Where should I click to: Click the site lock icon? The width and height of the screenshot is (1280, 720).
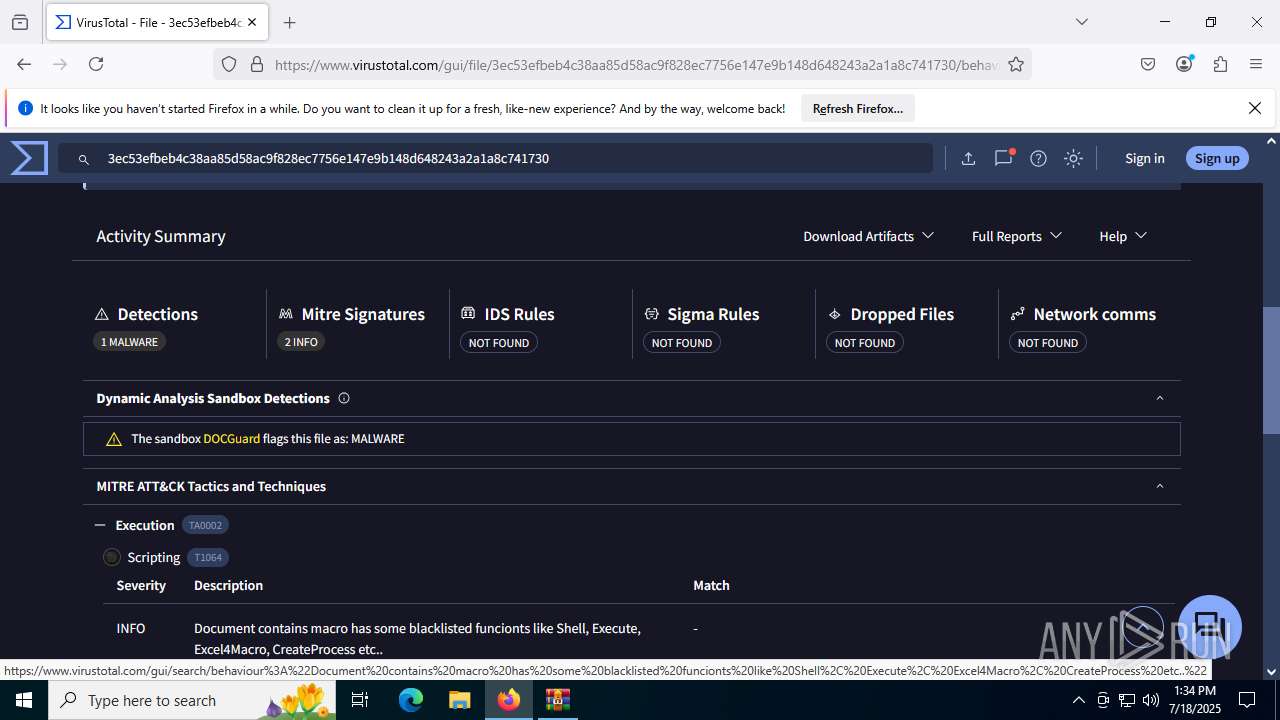click(257, 64)
